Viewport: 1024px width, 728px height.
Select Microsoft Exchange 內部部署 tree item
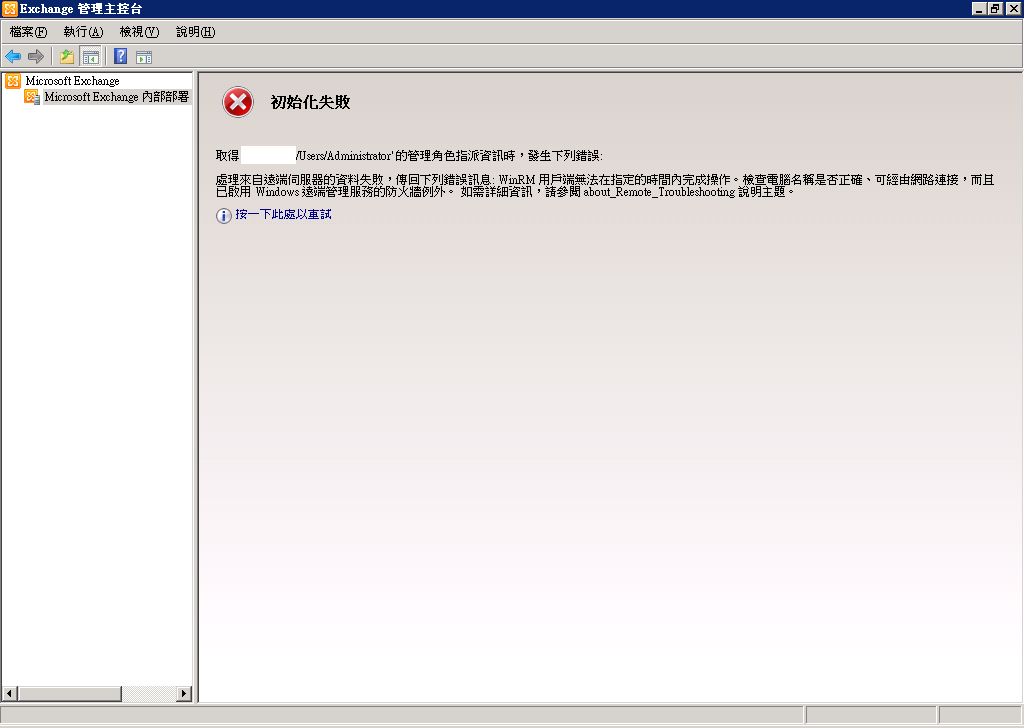point(116,97)
